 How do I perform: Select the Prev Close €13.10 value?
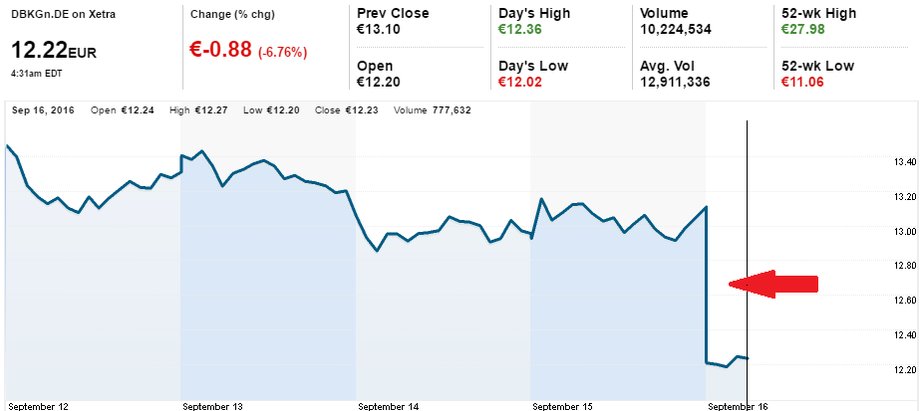point(378,29)
